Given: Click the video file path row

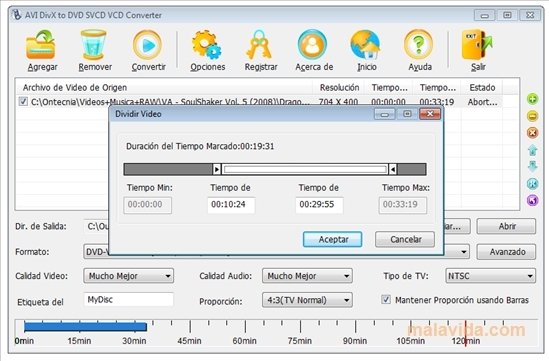Looking at the screenshot, I should (x=170, y=102).
